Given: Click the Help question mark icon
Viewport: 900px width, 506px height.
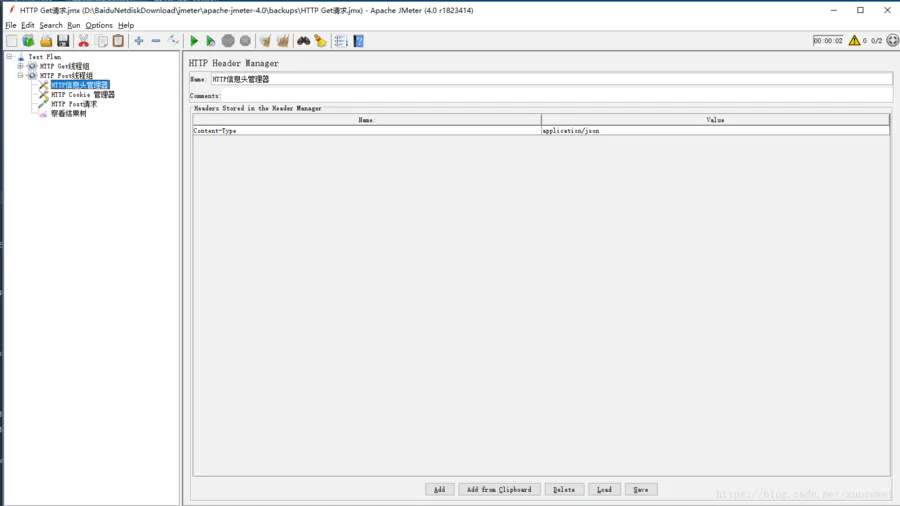Looking at the screenshot, I should click(359, 41).
